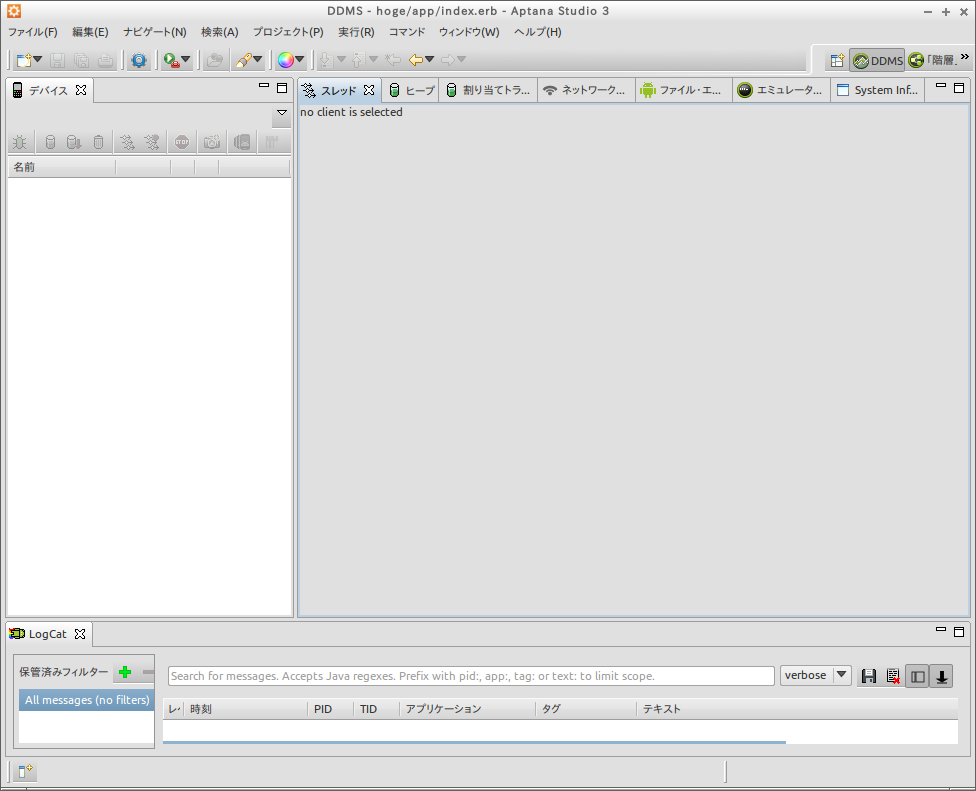Click the open folder toolbar icon

click(215, 60)
